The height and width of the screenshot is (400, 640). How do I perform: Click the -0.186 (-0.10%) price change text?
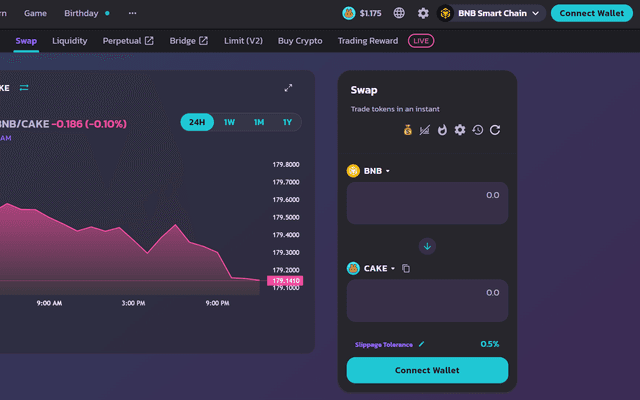pyautogui.click(x=89, y=124)
